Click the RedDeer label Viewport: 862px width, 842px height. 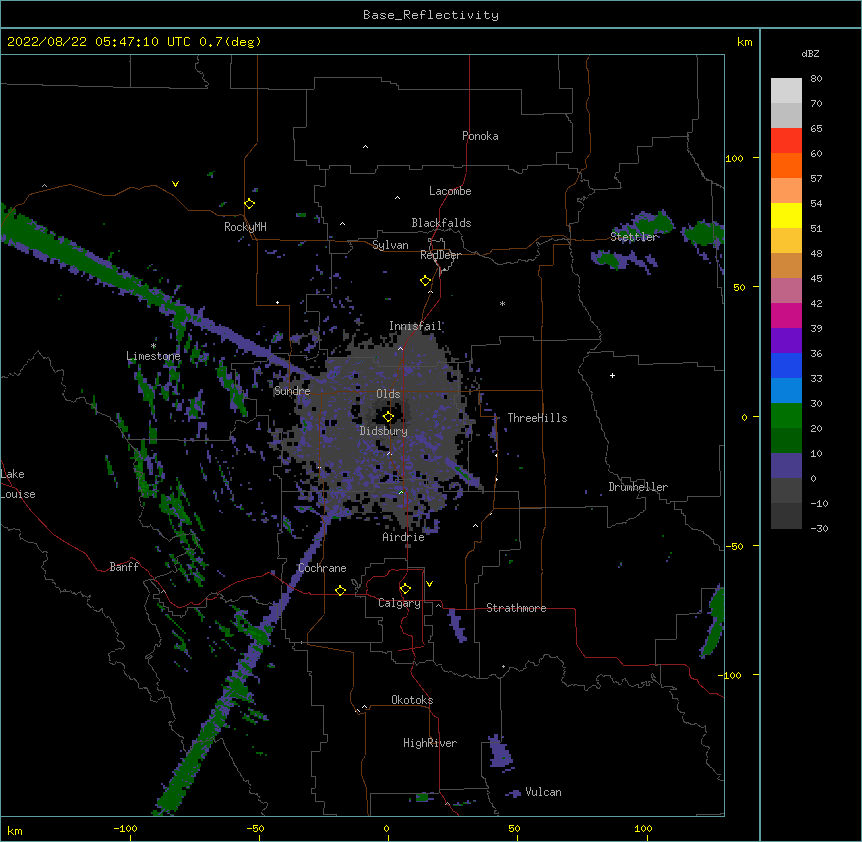click(440, 255)
